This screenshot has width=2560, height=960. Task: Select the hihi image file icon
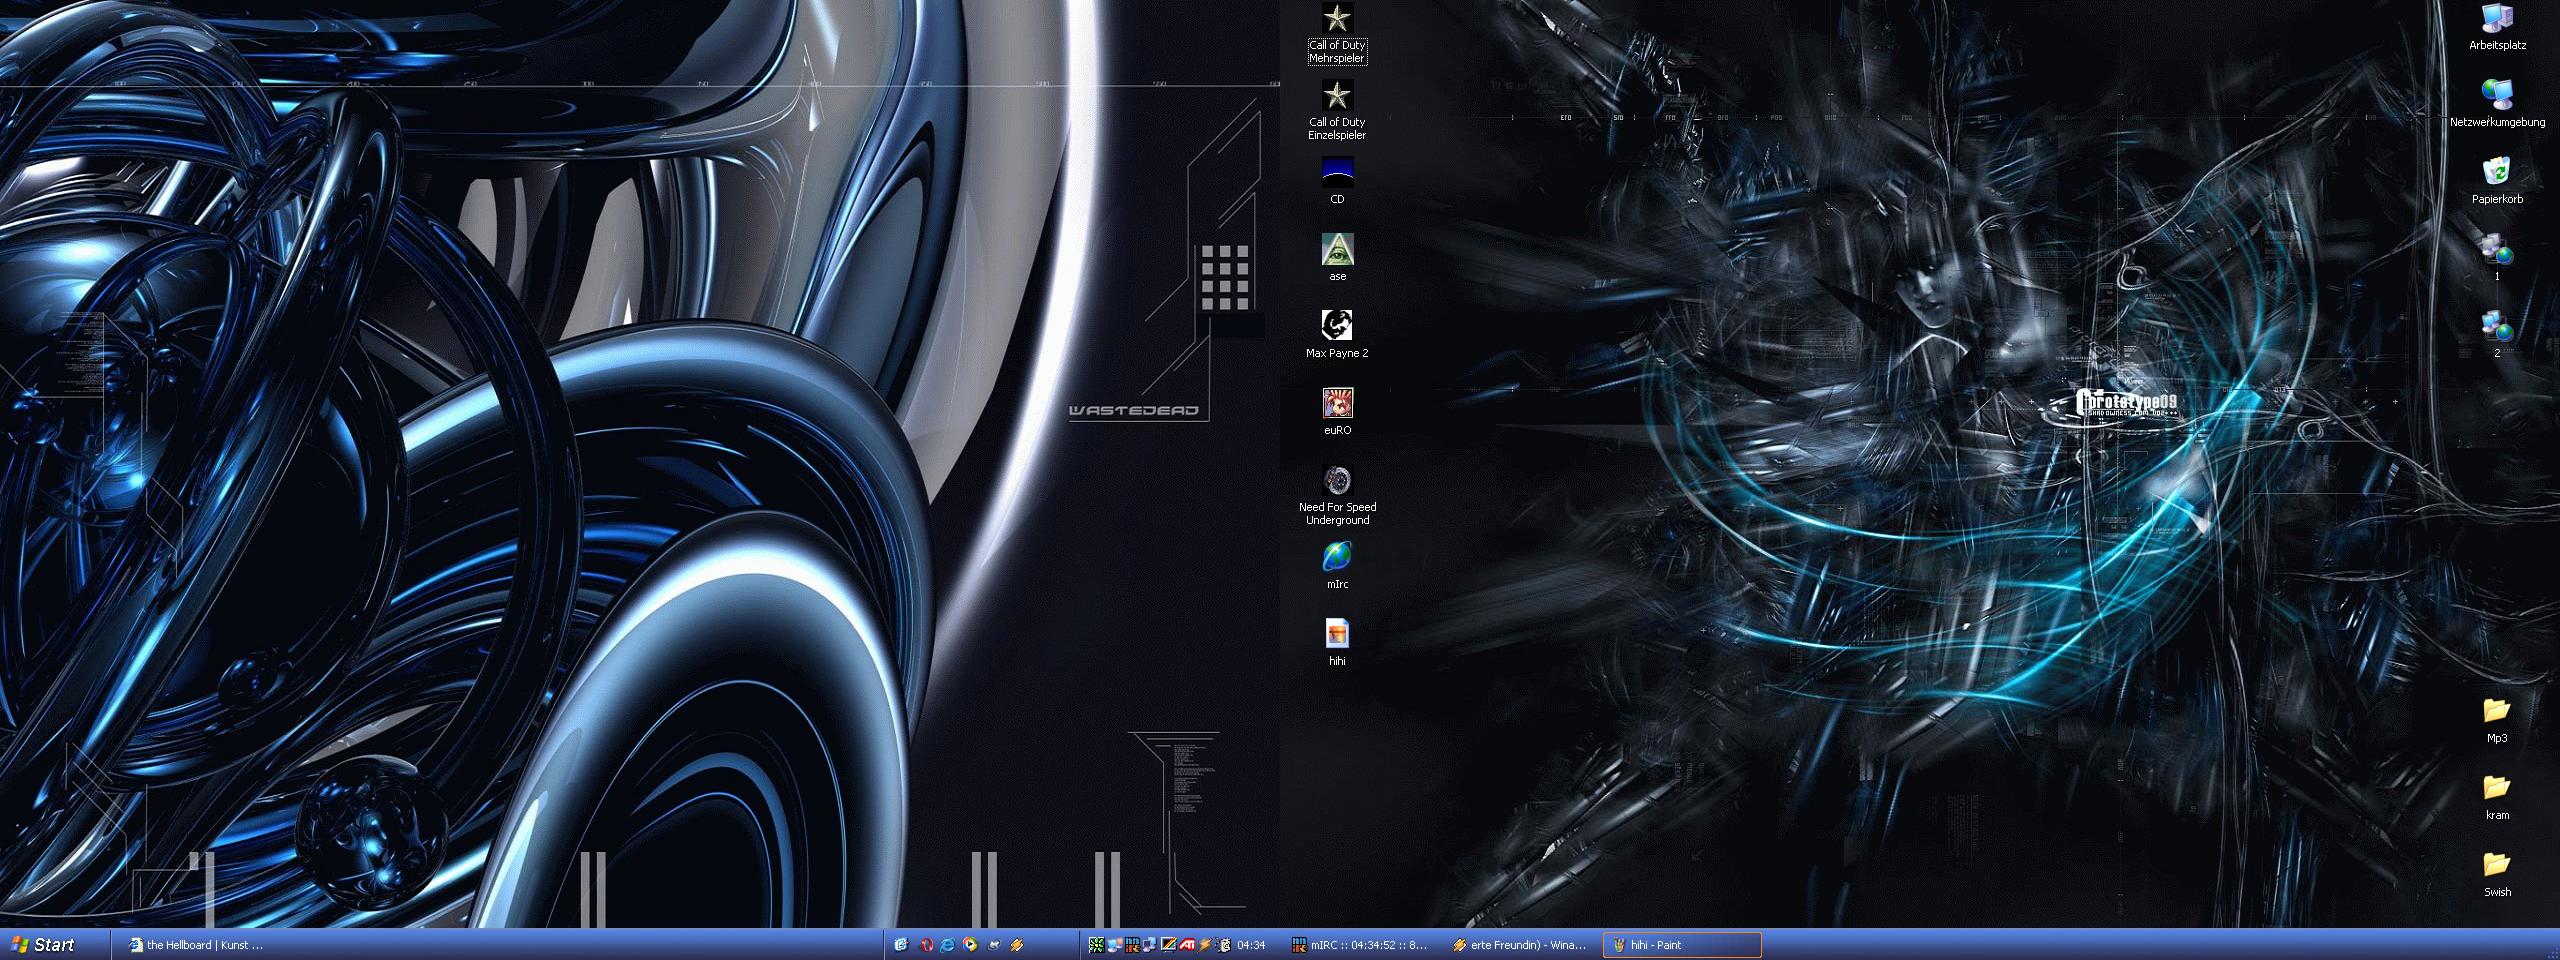pos(1337,634)
